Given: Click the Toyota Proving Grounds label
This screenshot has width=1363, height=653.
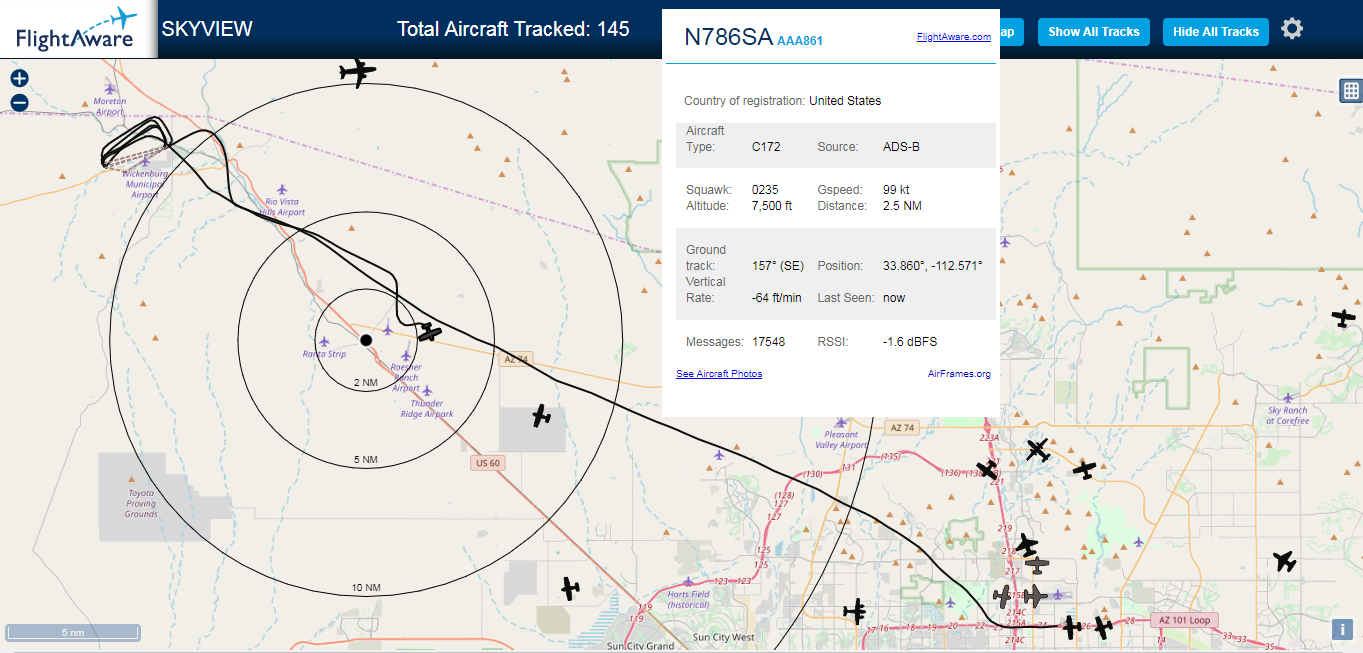Looking at the screenshot, I should click(141, 504).
